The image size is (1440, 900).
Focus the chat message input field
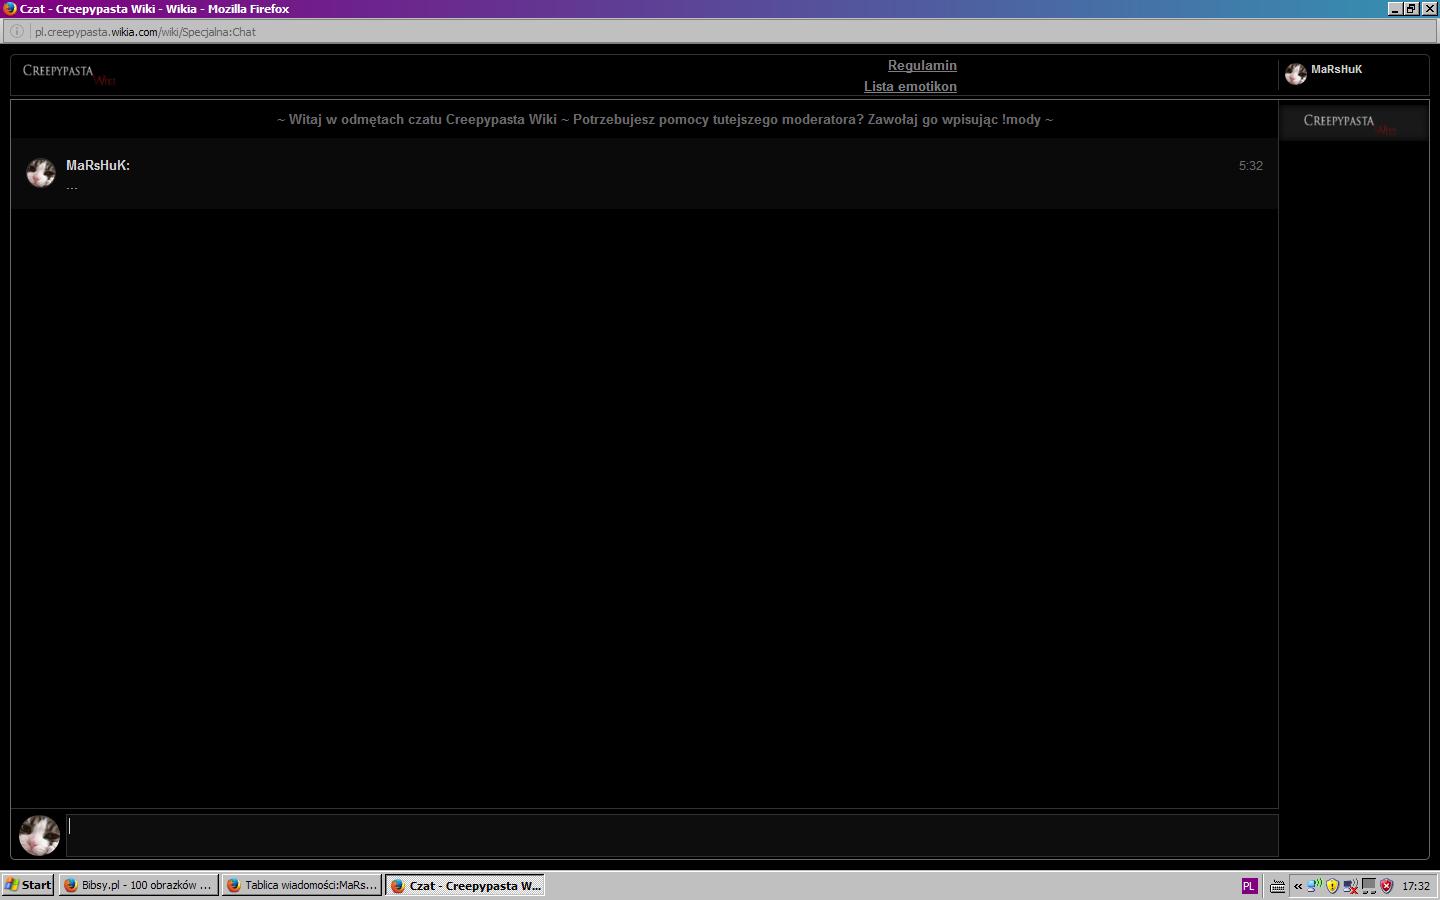671,835
